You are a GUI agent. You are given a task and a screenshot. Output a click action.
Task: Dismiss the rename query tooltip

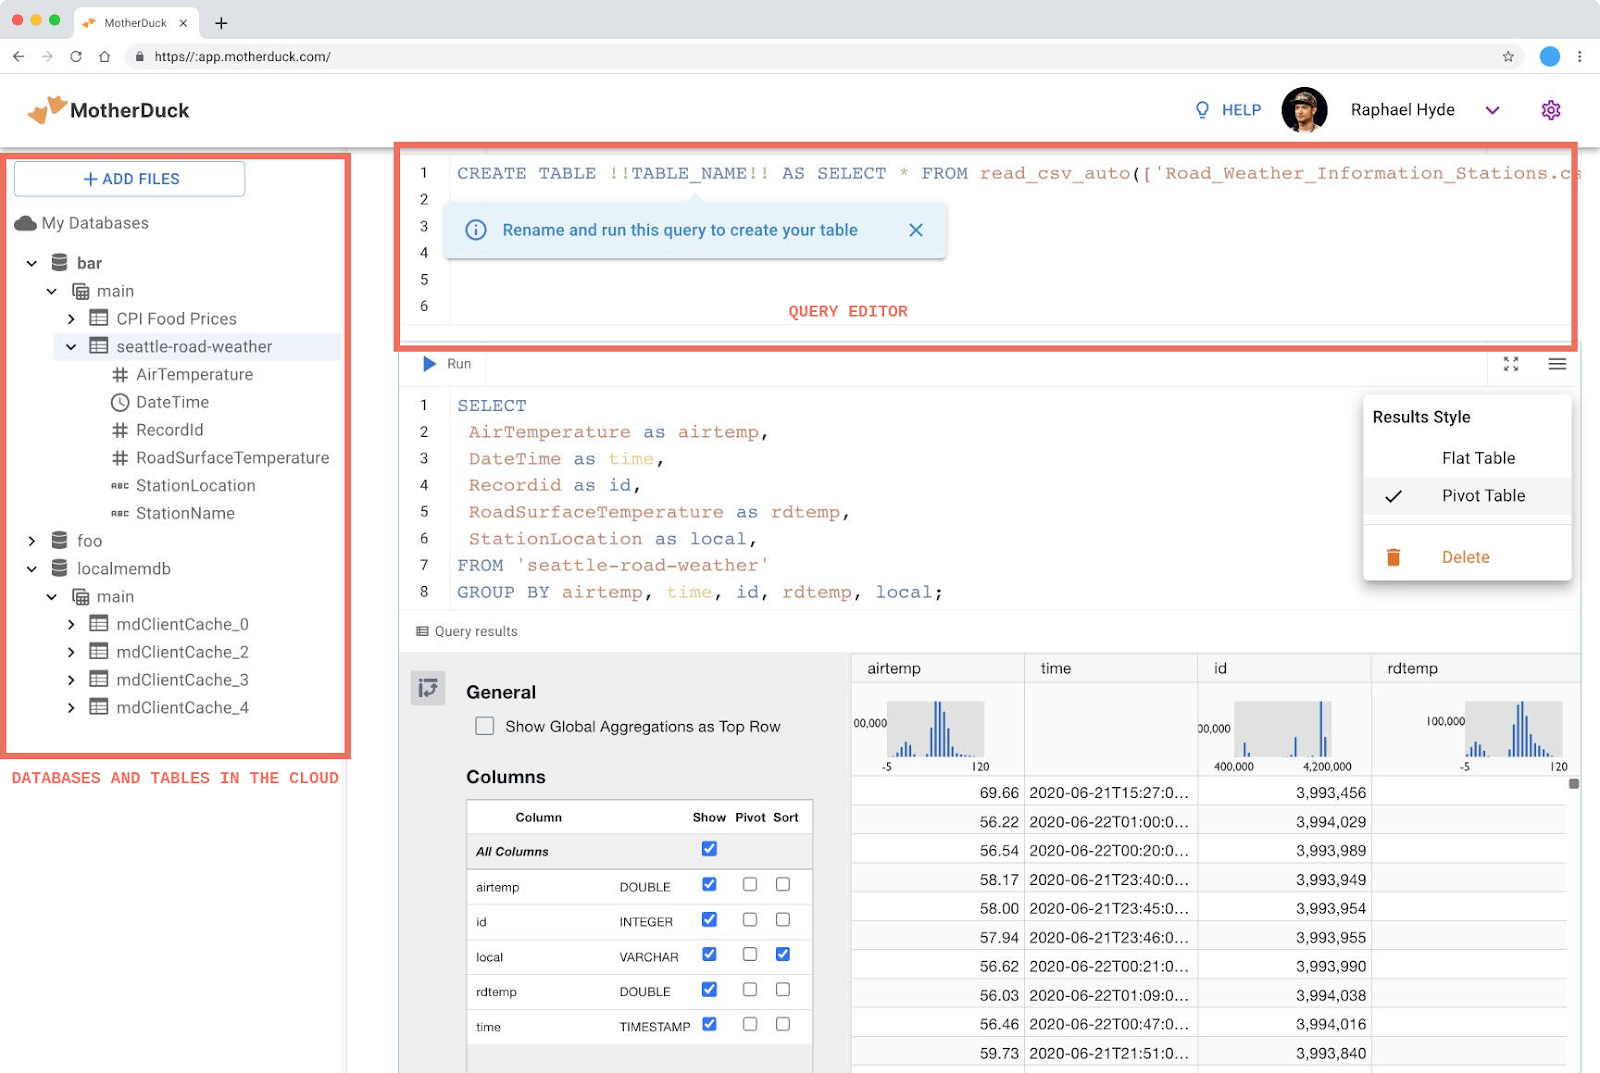coord(916,230)
